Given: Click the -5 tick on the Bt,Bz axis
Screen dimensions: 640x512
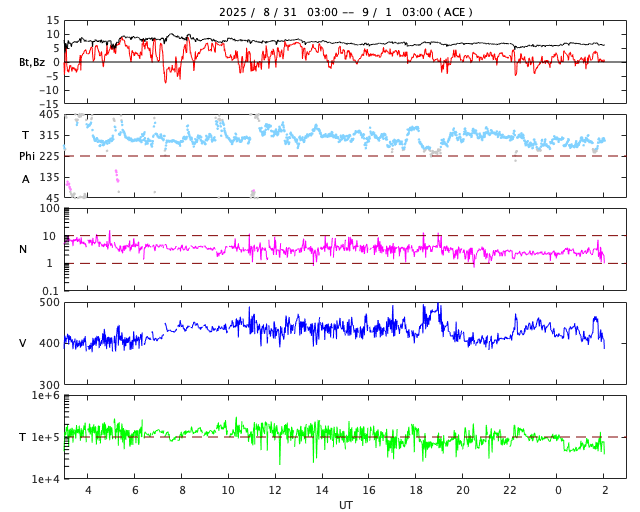Looking at the screenshot, I should pos(51,76).
